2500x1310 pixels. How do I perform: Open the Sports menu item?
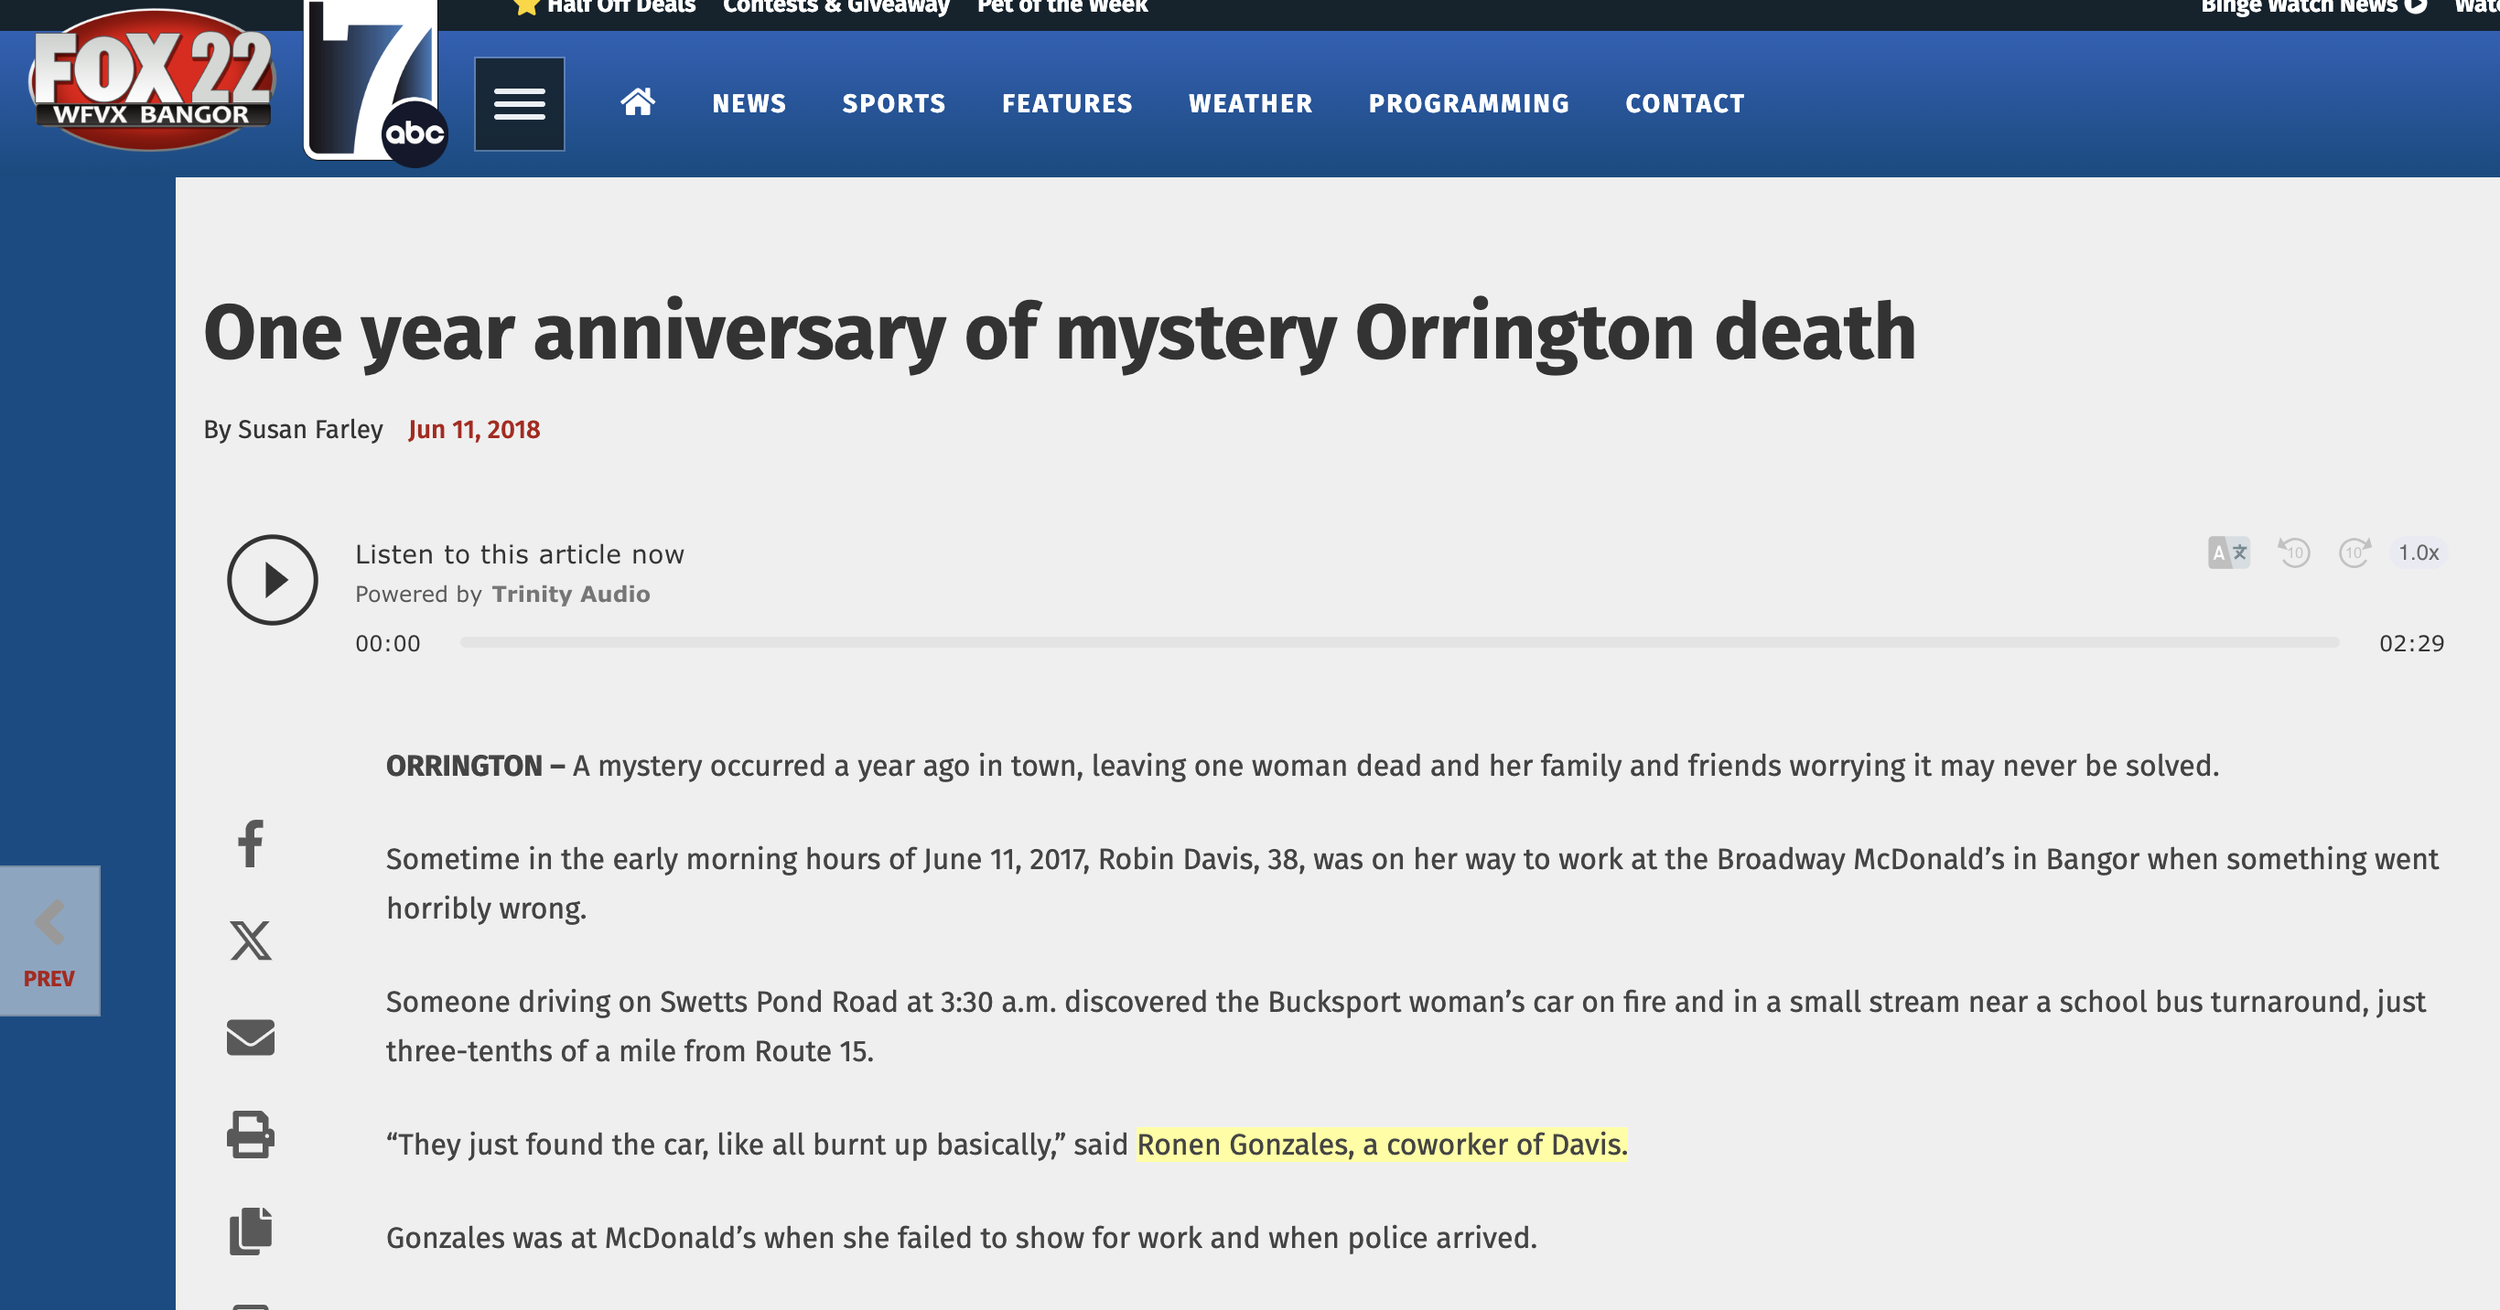click(893, 104)
